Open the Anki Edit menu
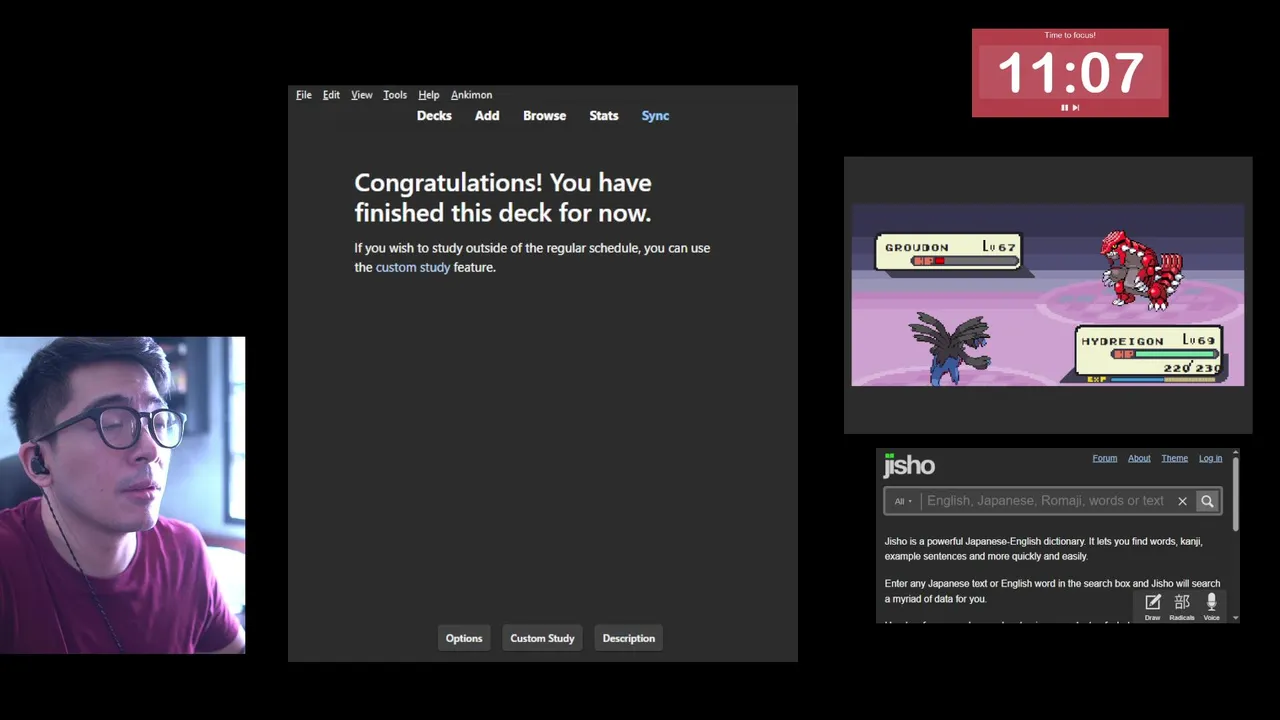Image resolution: width=1280 pixels, height=720 pixels. 331,95
